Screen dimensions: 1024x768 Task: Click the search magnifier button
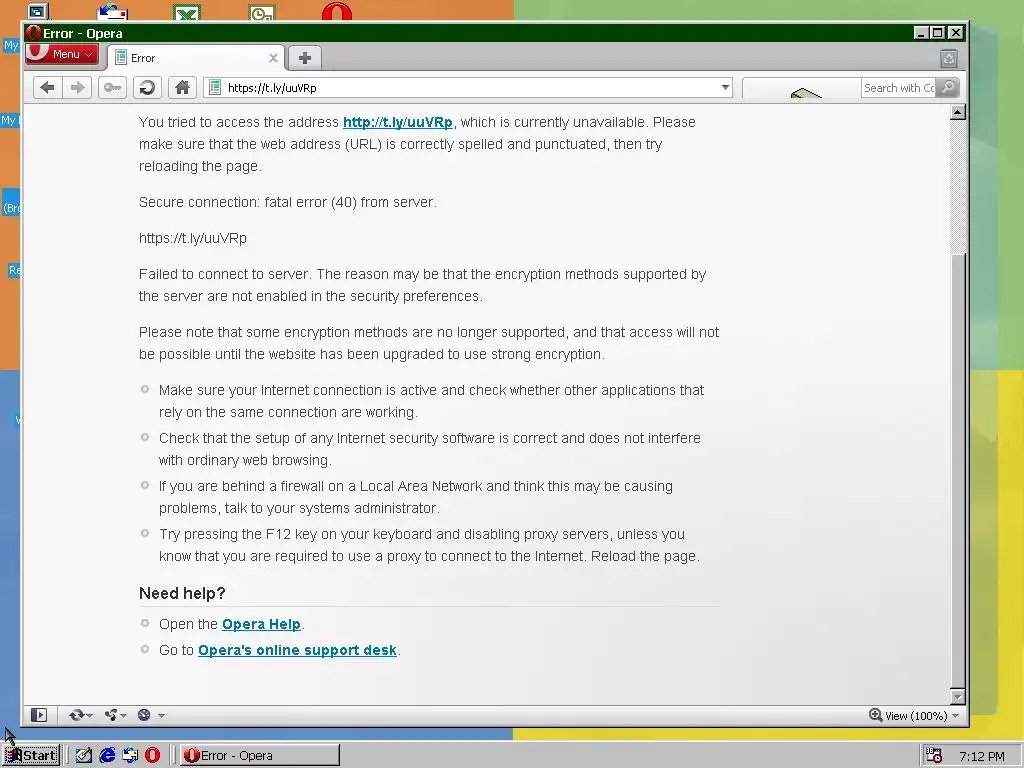coord(948,88)
